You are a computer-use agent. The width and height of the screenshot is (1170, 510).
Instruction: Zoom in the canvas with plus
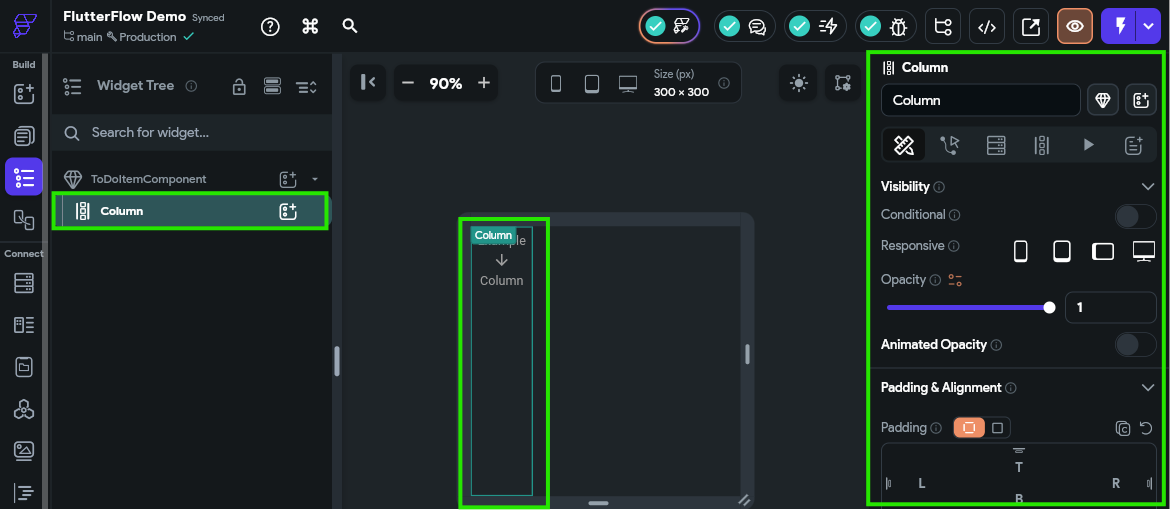tap(484, 83)
